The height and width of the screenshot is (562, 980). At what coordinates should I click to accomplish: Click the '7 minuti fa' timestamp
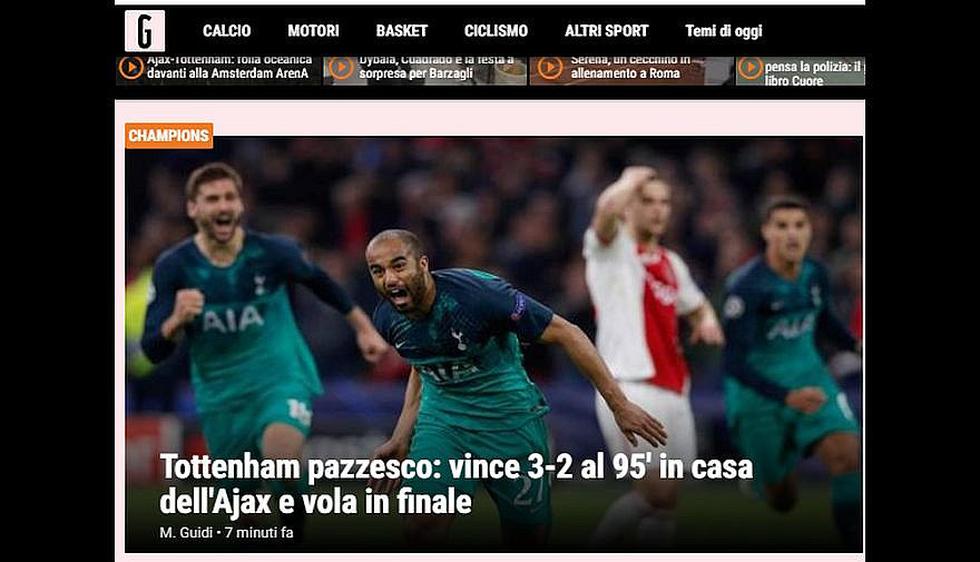coord(259,533)
